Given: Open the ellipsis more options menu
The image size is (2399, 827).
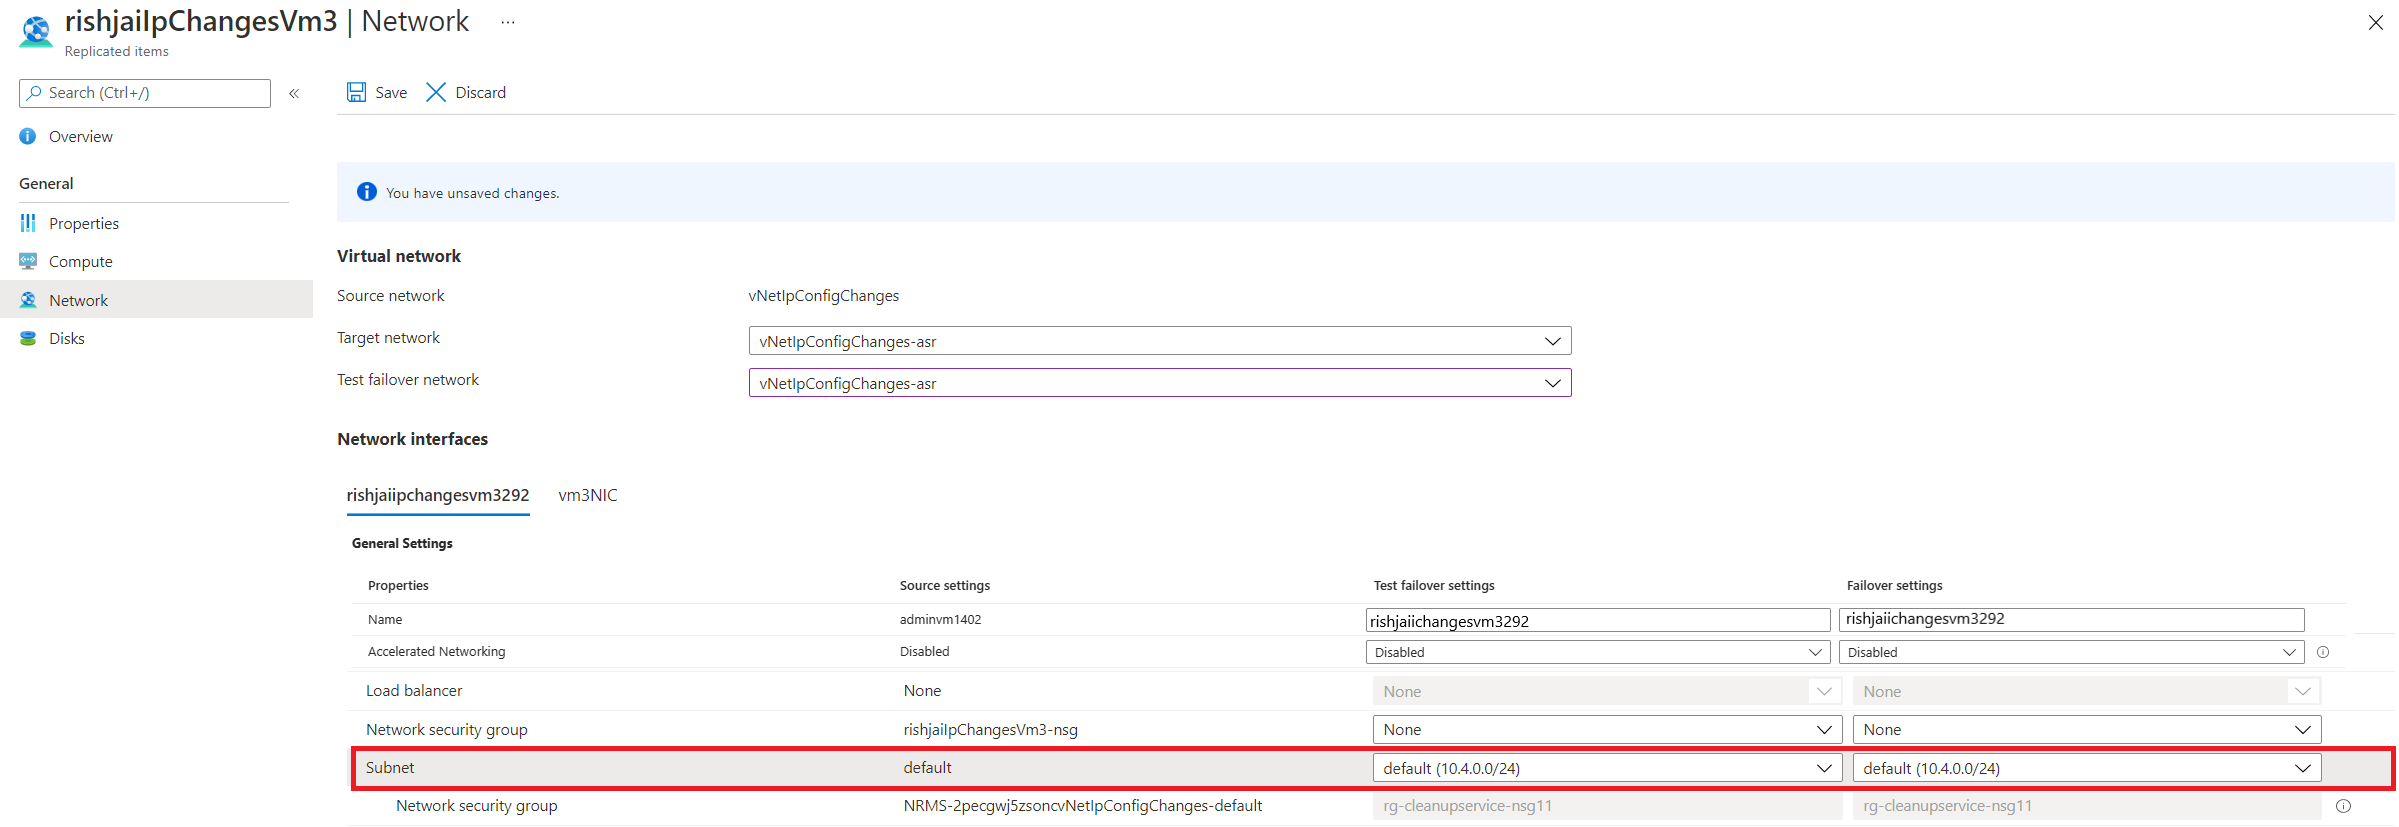Looking at the screenshot, I should point(508,22).
